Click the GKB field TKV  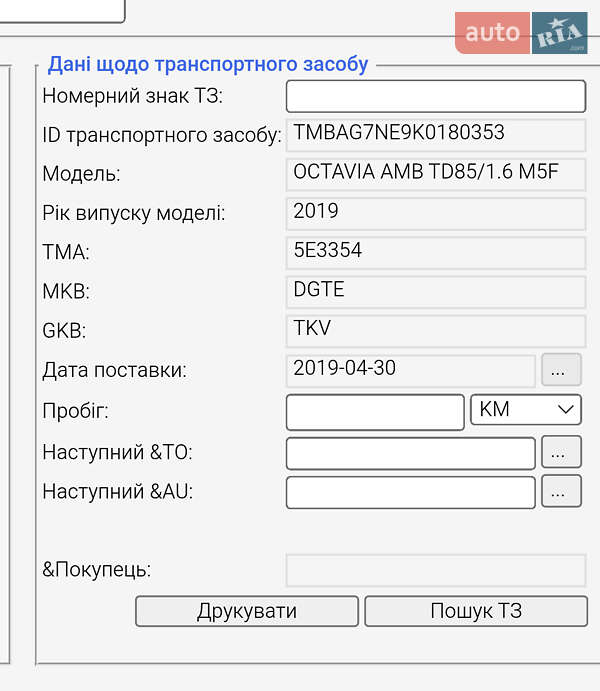click(x=436, y=331)
